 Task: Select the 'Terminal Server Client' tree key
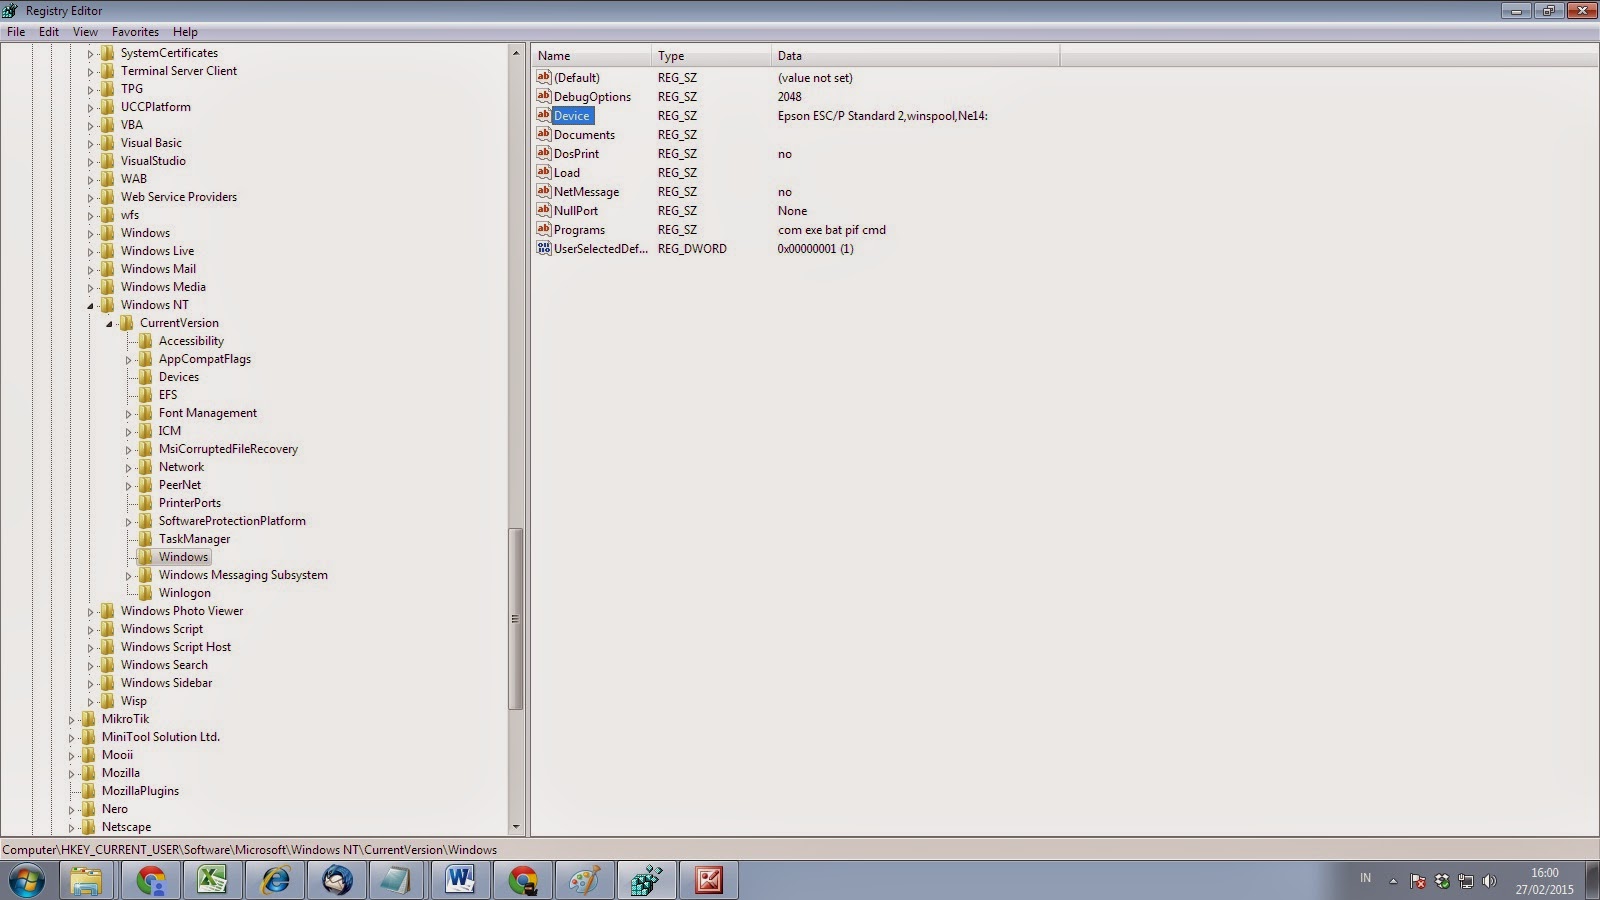pos(179,71)
